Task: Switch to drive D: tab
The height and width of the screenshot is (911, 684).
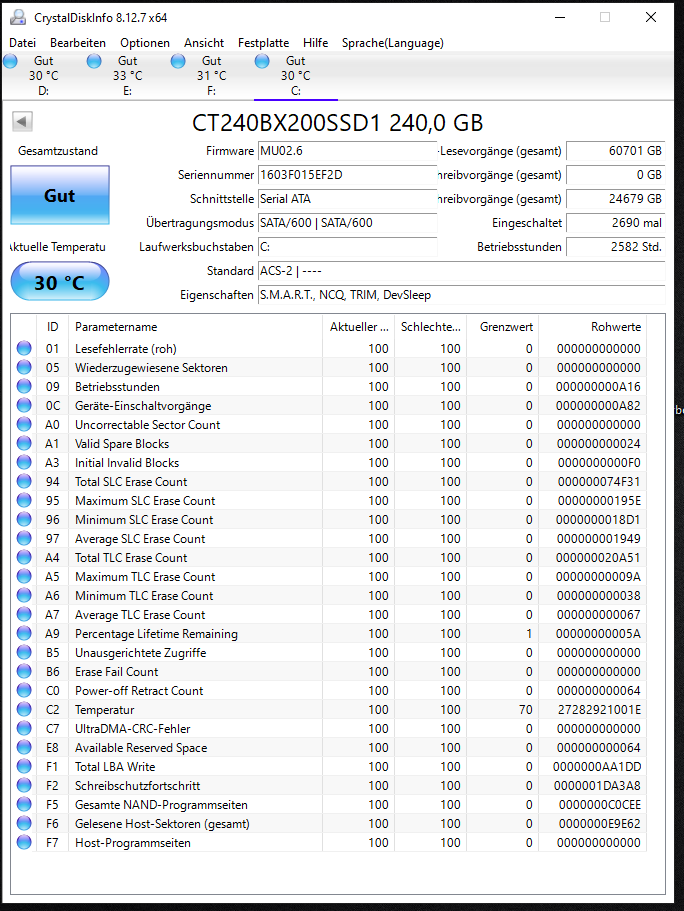Action: [44, 76]
